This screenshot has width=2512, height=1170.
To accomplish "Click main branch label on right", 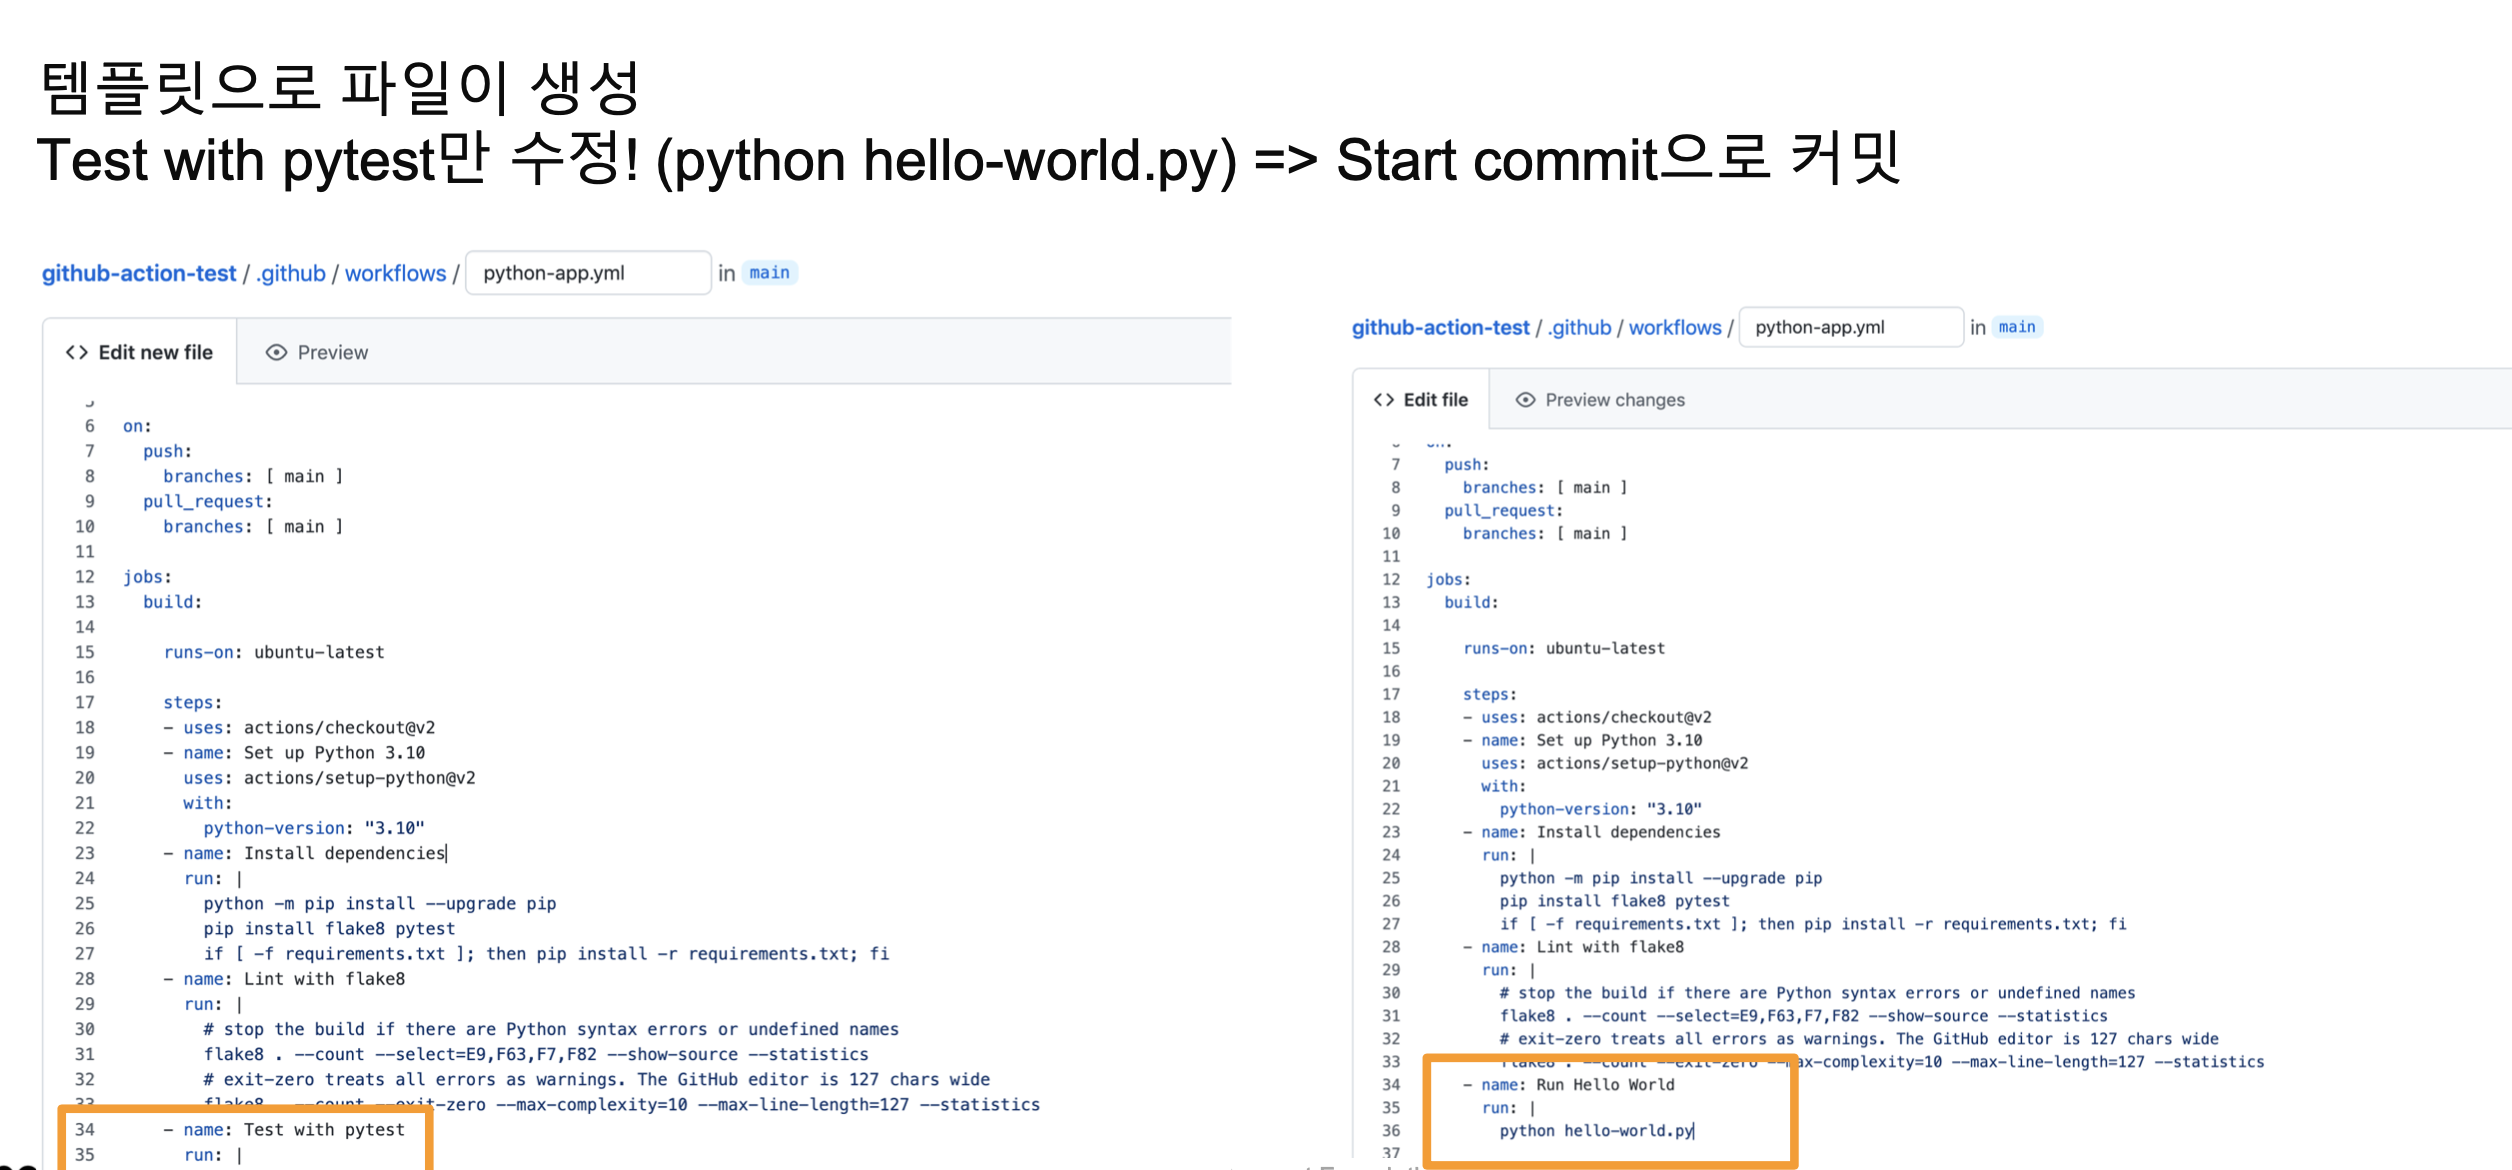I will click(x=2017, y=327).
